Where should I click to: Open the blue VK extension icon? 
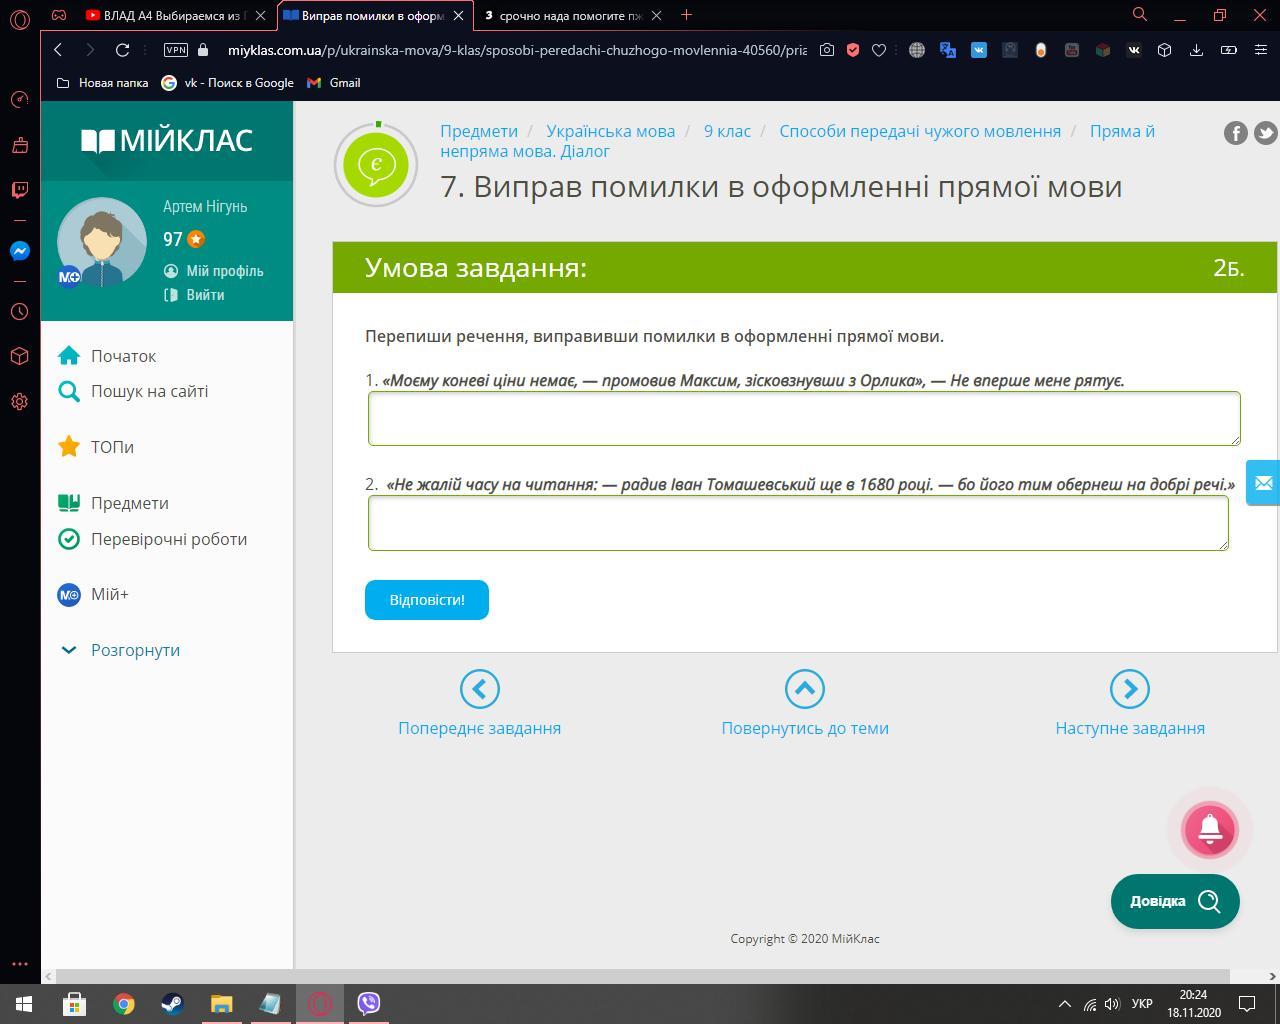pyautogui.click(x=979, y=50)
